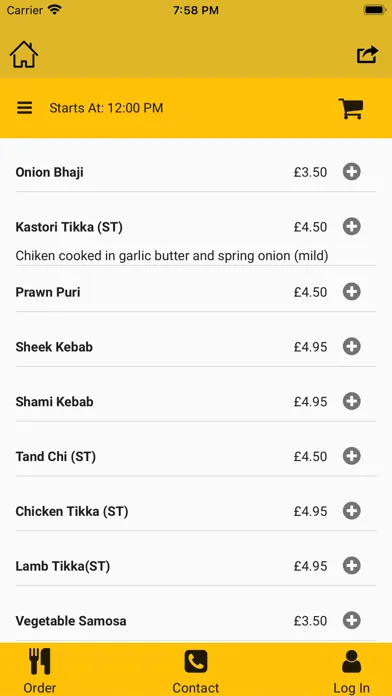Add Tand Chi (ST) to order
The image size is (392, 696).
pyautogui.click(x=352, y=456)
